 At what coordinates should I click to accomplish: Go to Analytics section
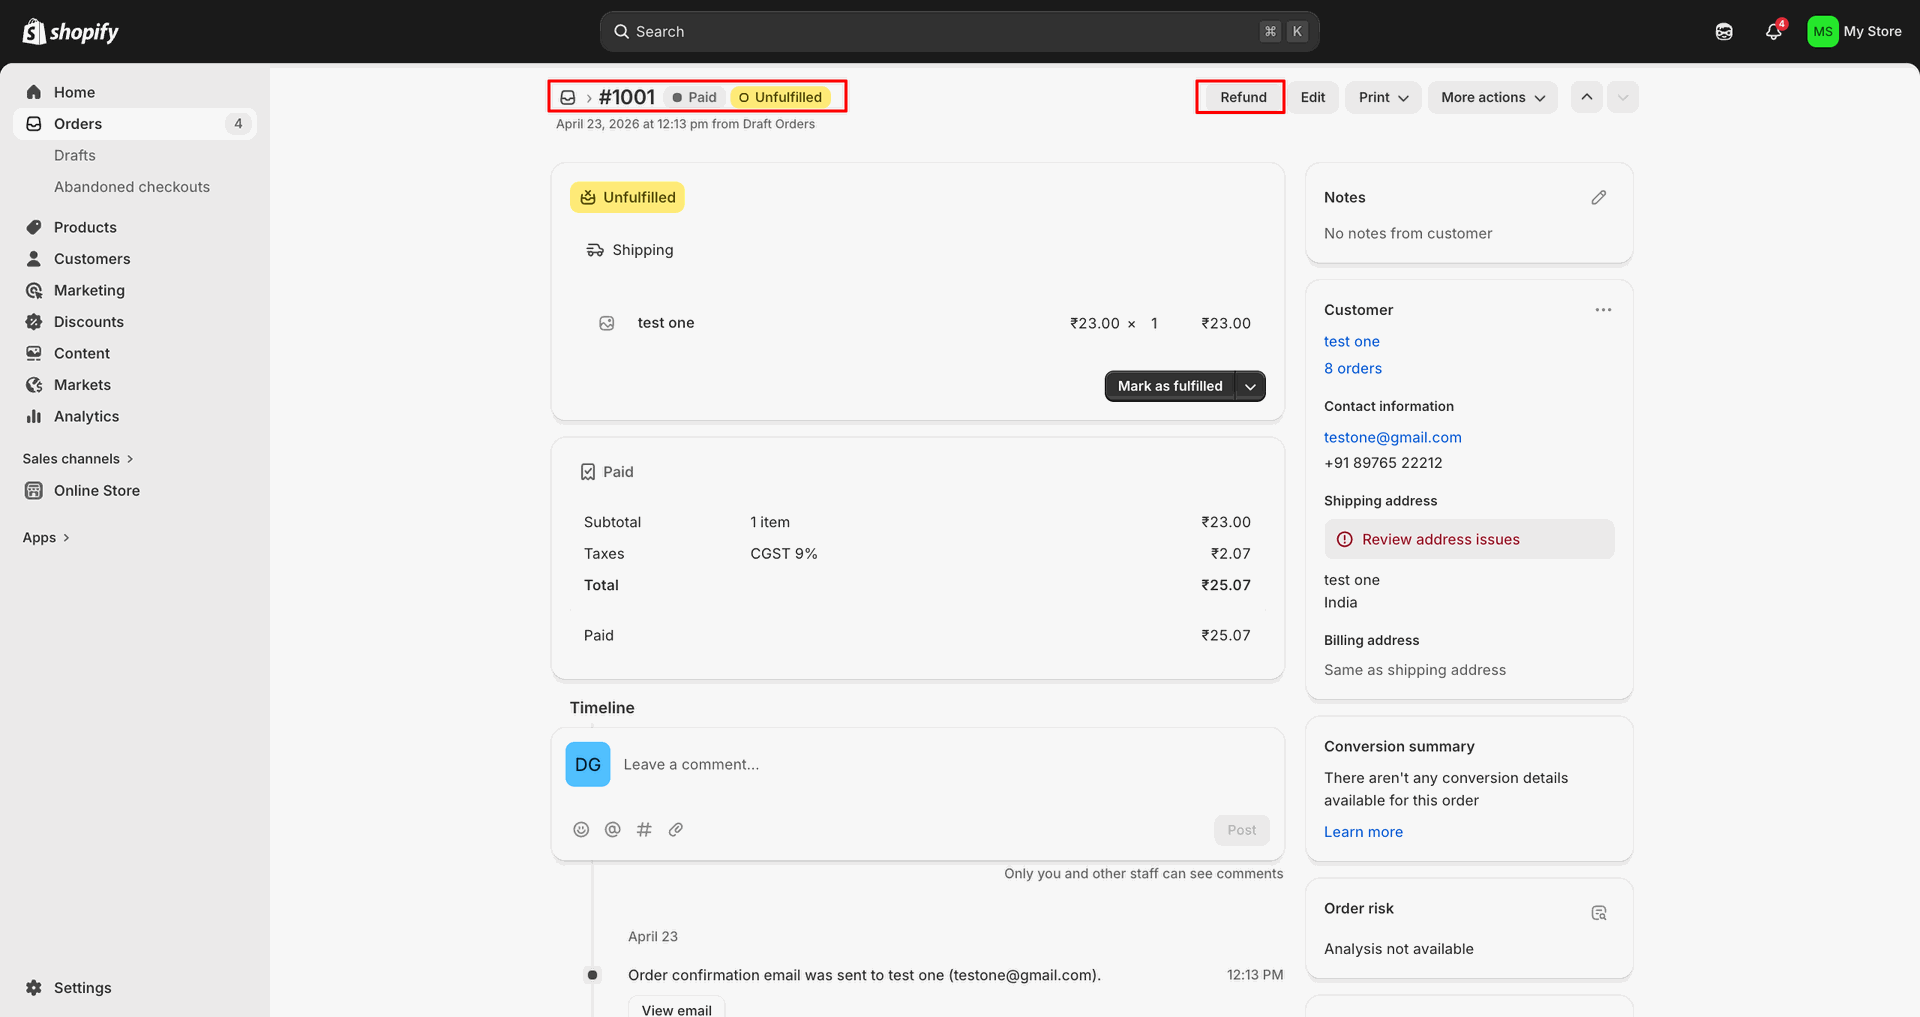pos(135,416)
